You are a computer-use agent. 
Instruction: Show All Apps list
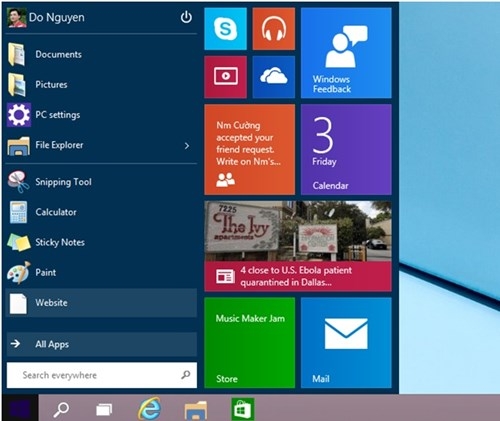(102, 344)
